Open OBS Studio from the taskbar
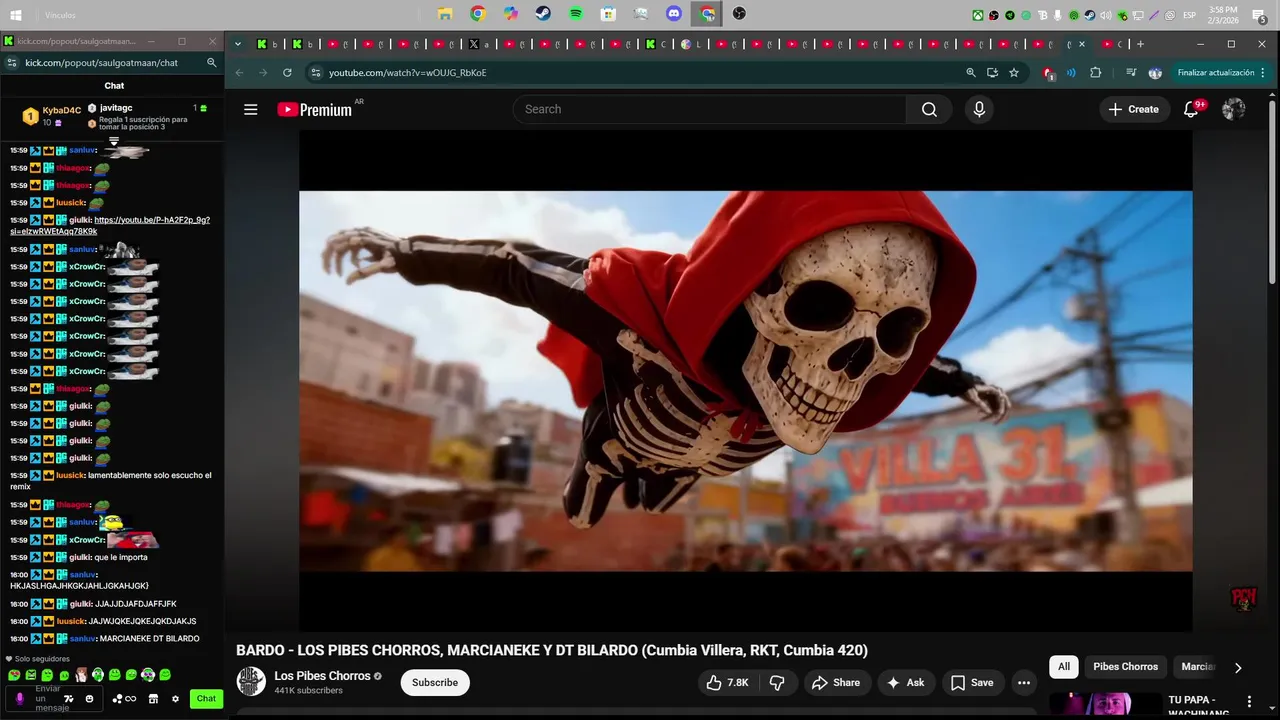Viewport: 1280px width, 720px height. pos(739,14)
